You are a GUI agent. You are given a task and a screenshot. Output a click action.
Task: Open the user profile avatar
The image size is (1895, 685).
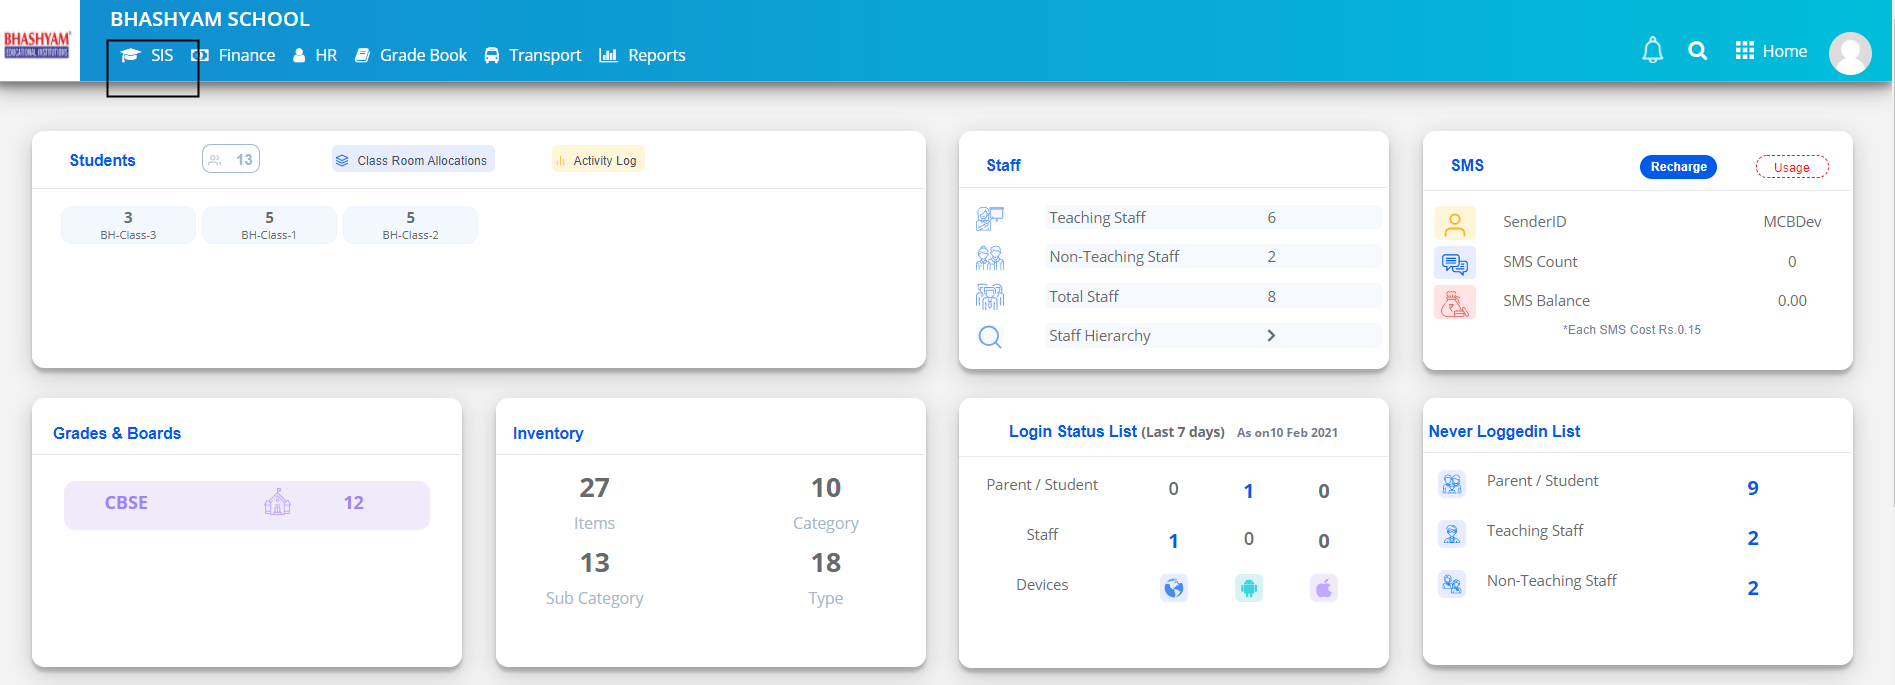(1850, 53)
